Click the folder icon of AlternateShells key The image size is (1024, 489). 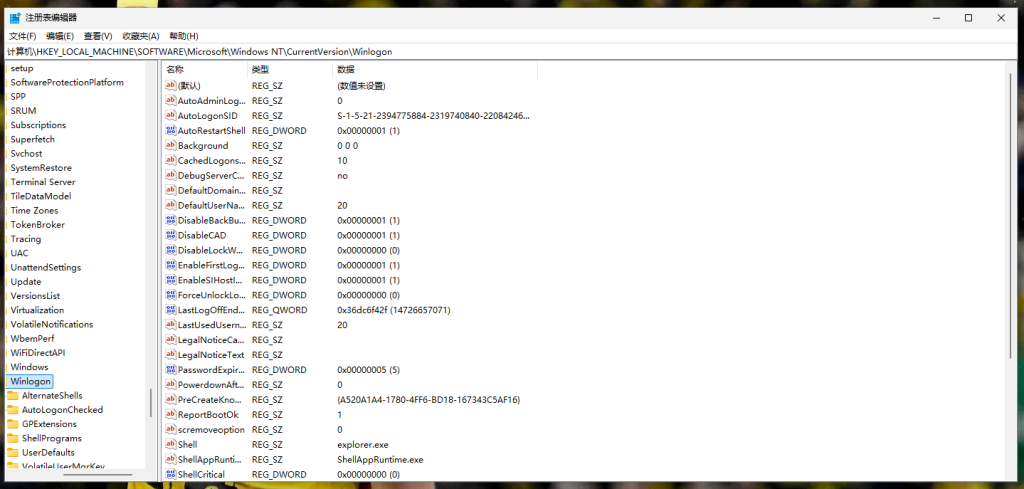click(x=12, y=396)
